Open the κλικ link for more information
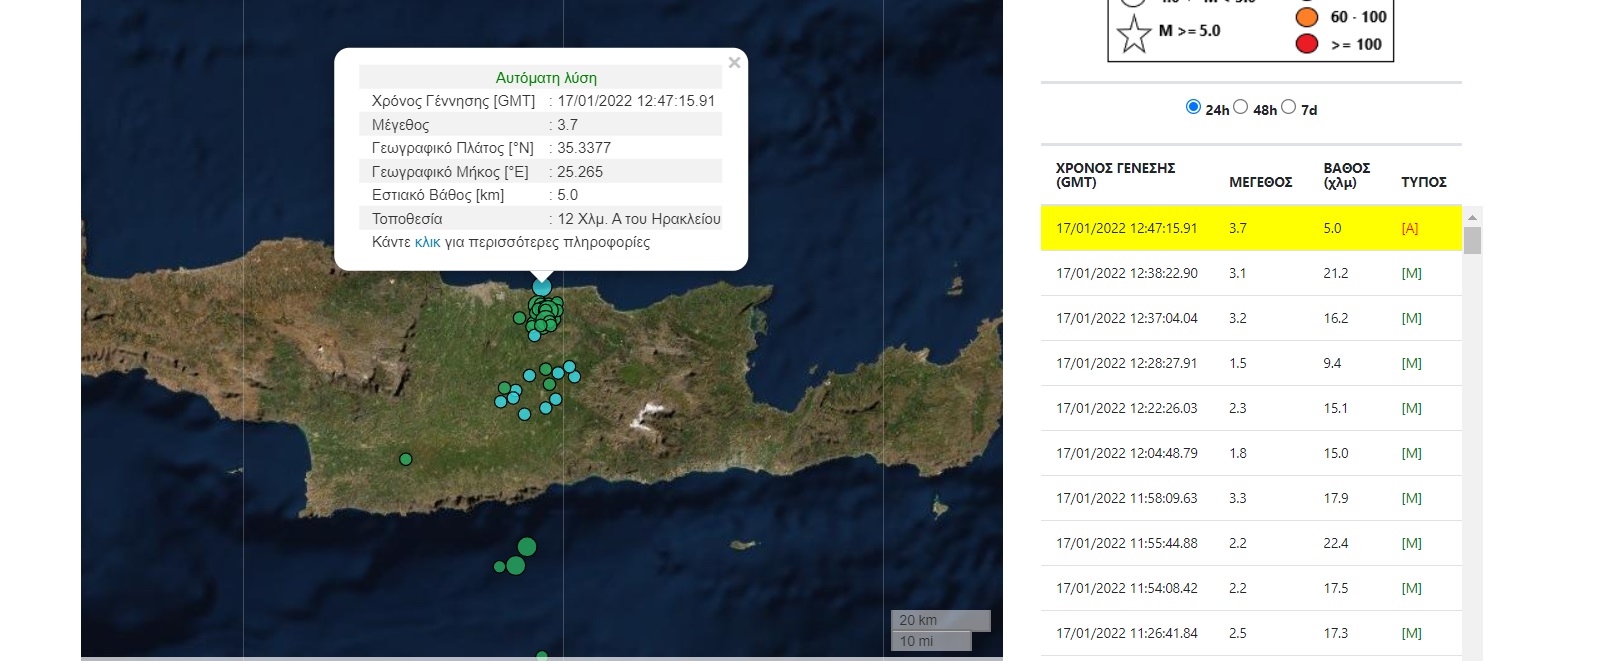This screenshot has width=1597, height=661. 427,242
